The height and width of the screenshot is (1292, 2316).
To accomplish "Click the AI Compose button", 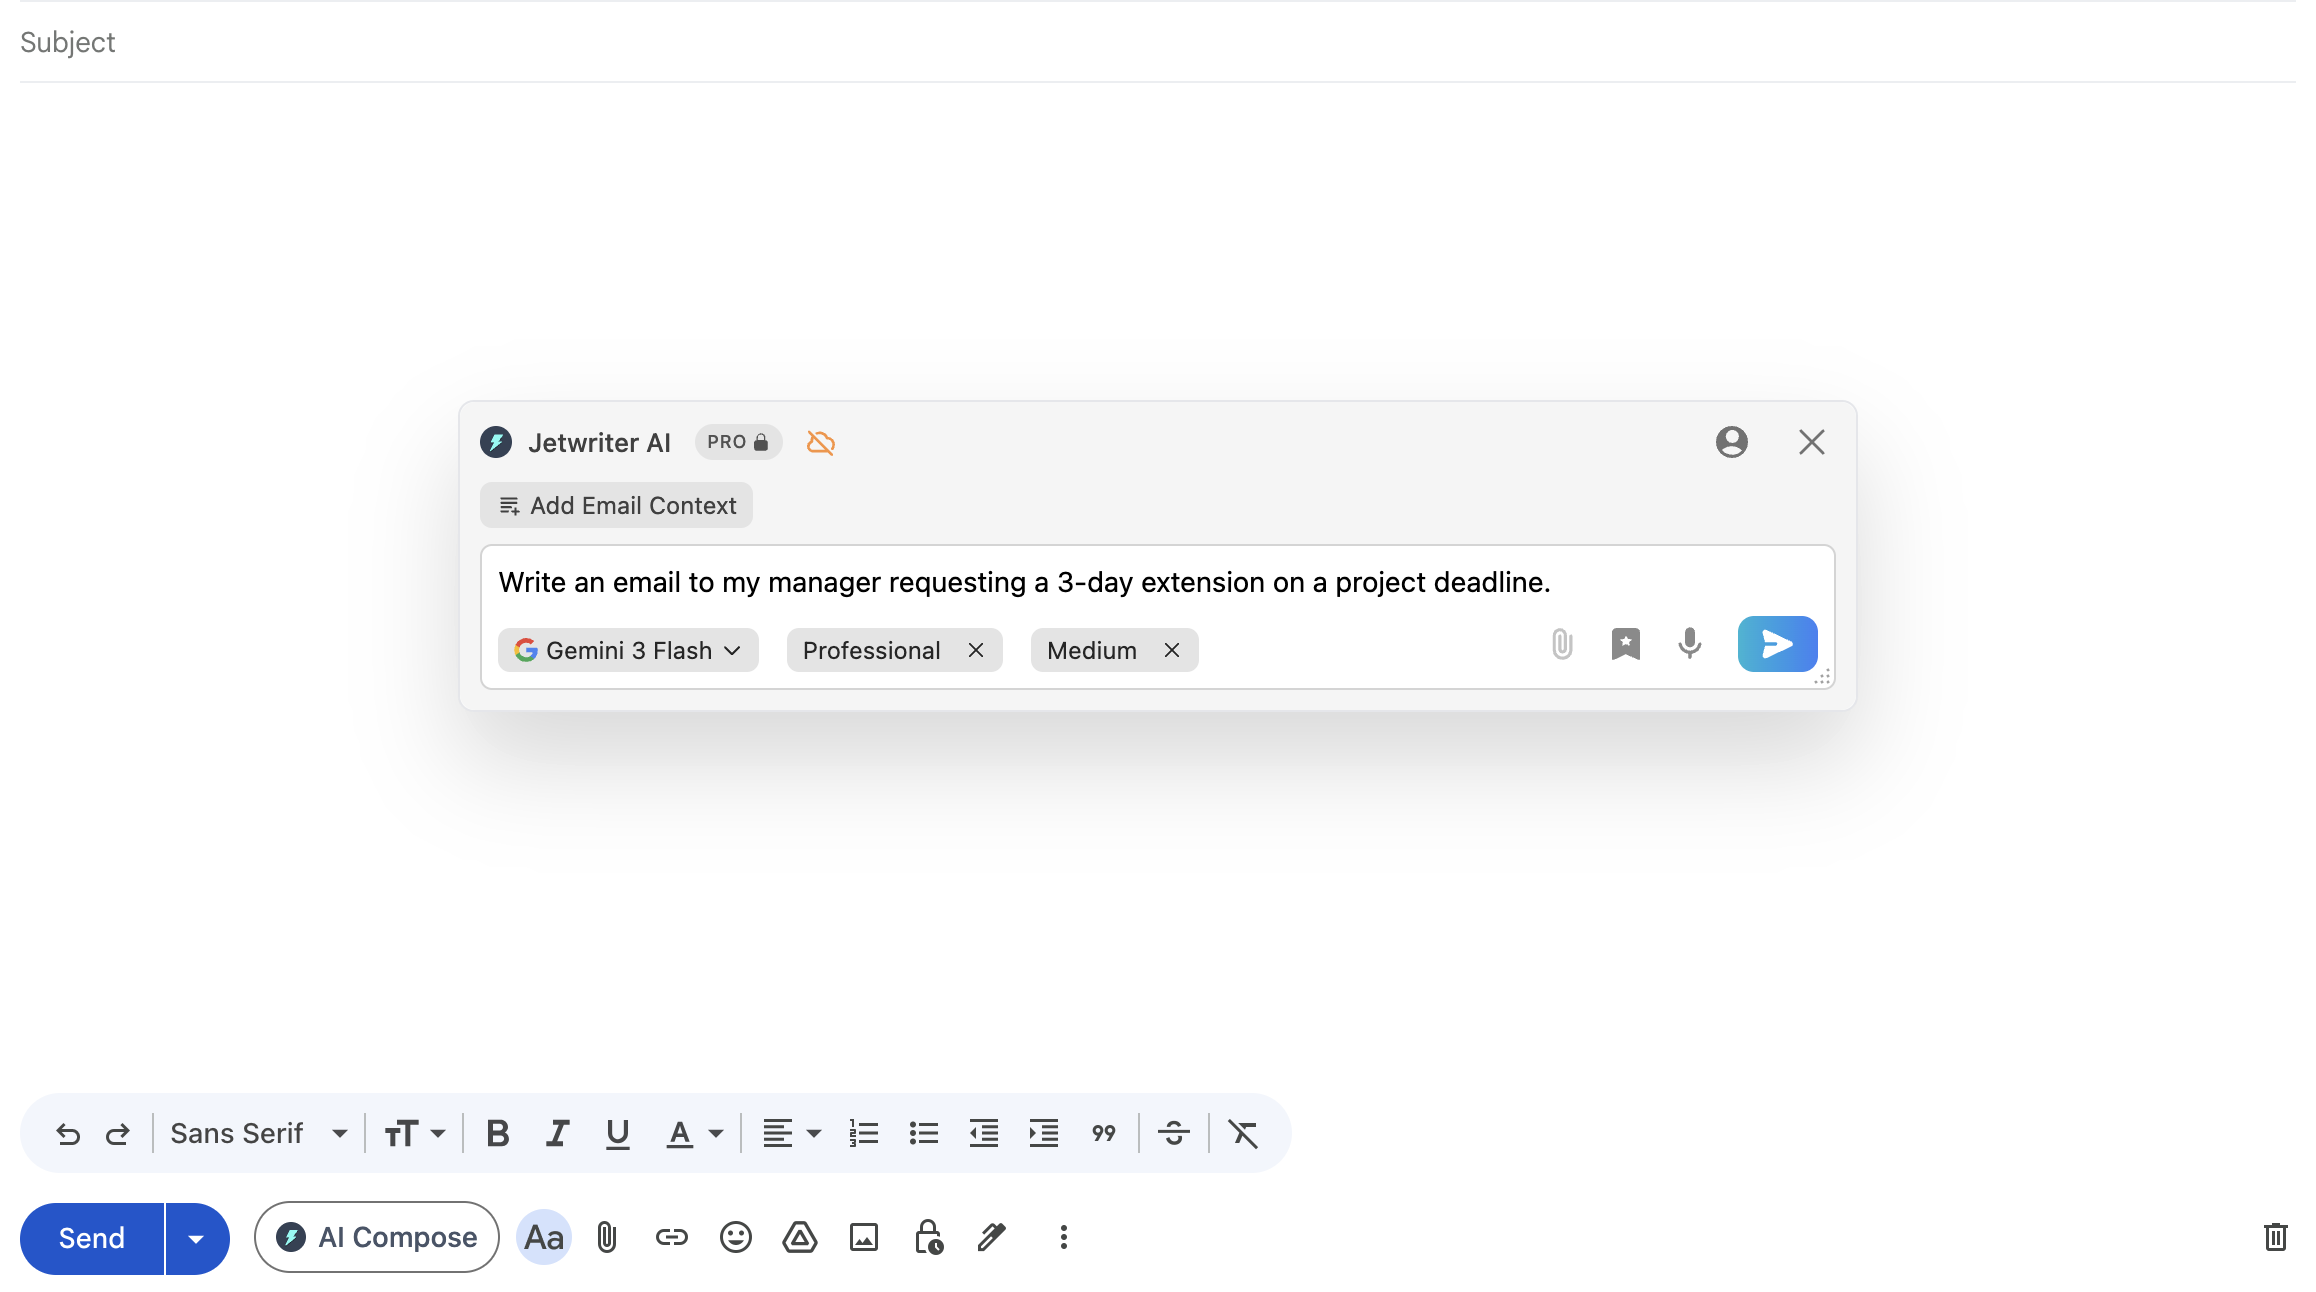I will coord(377,1237).
